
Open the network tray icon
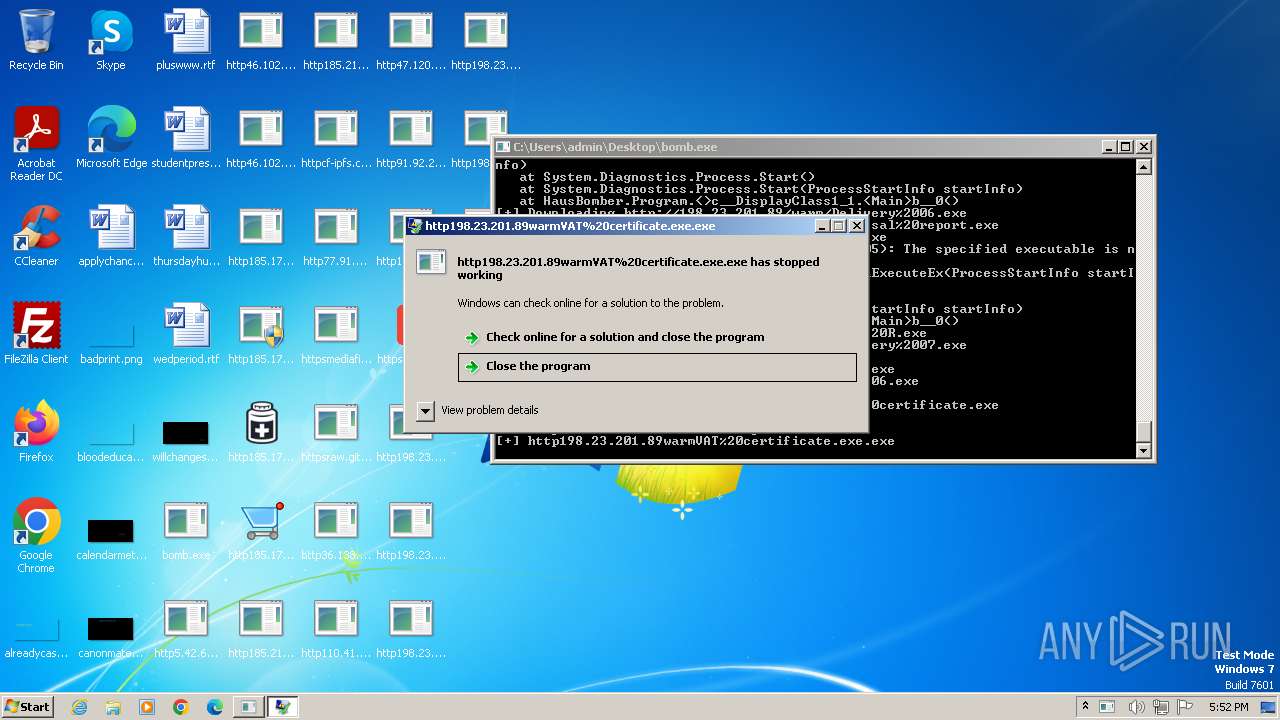click(1162, 707)
